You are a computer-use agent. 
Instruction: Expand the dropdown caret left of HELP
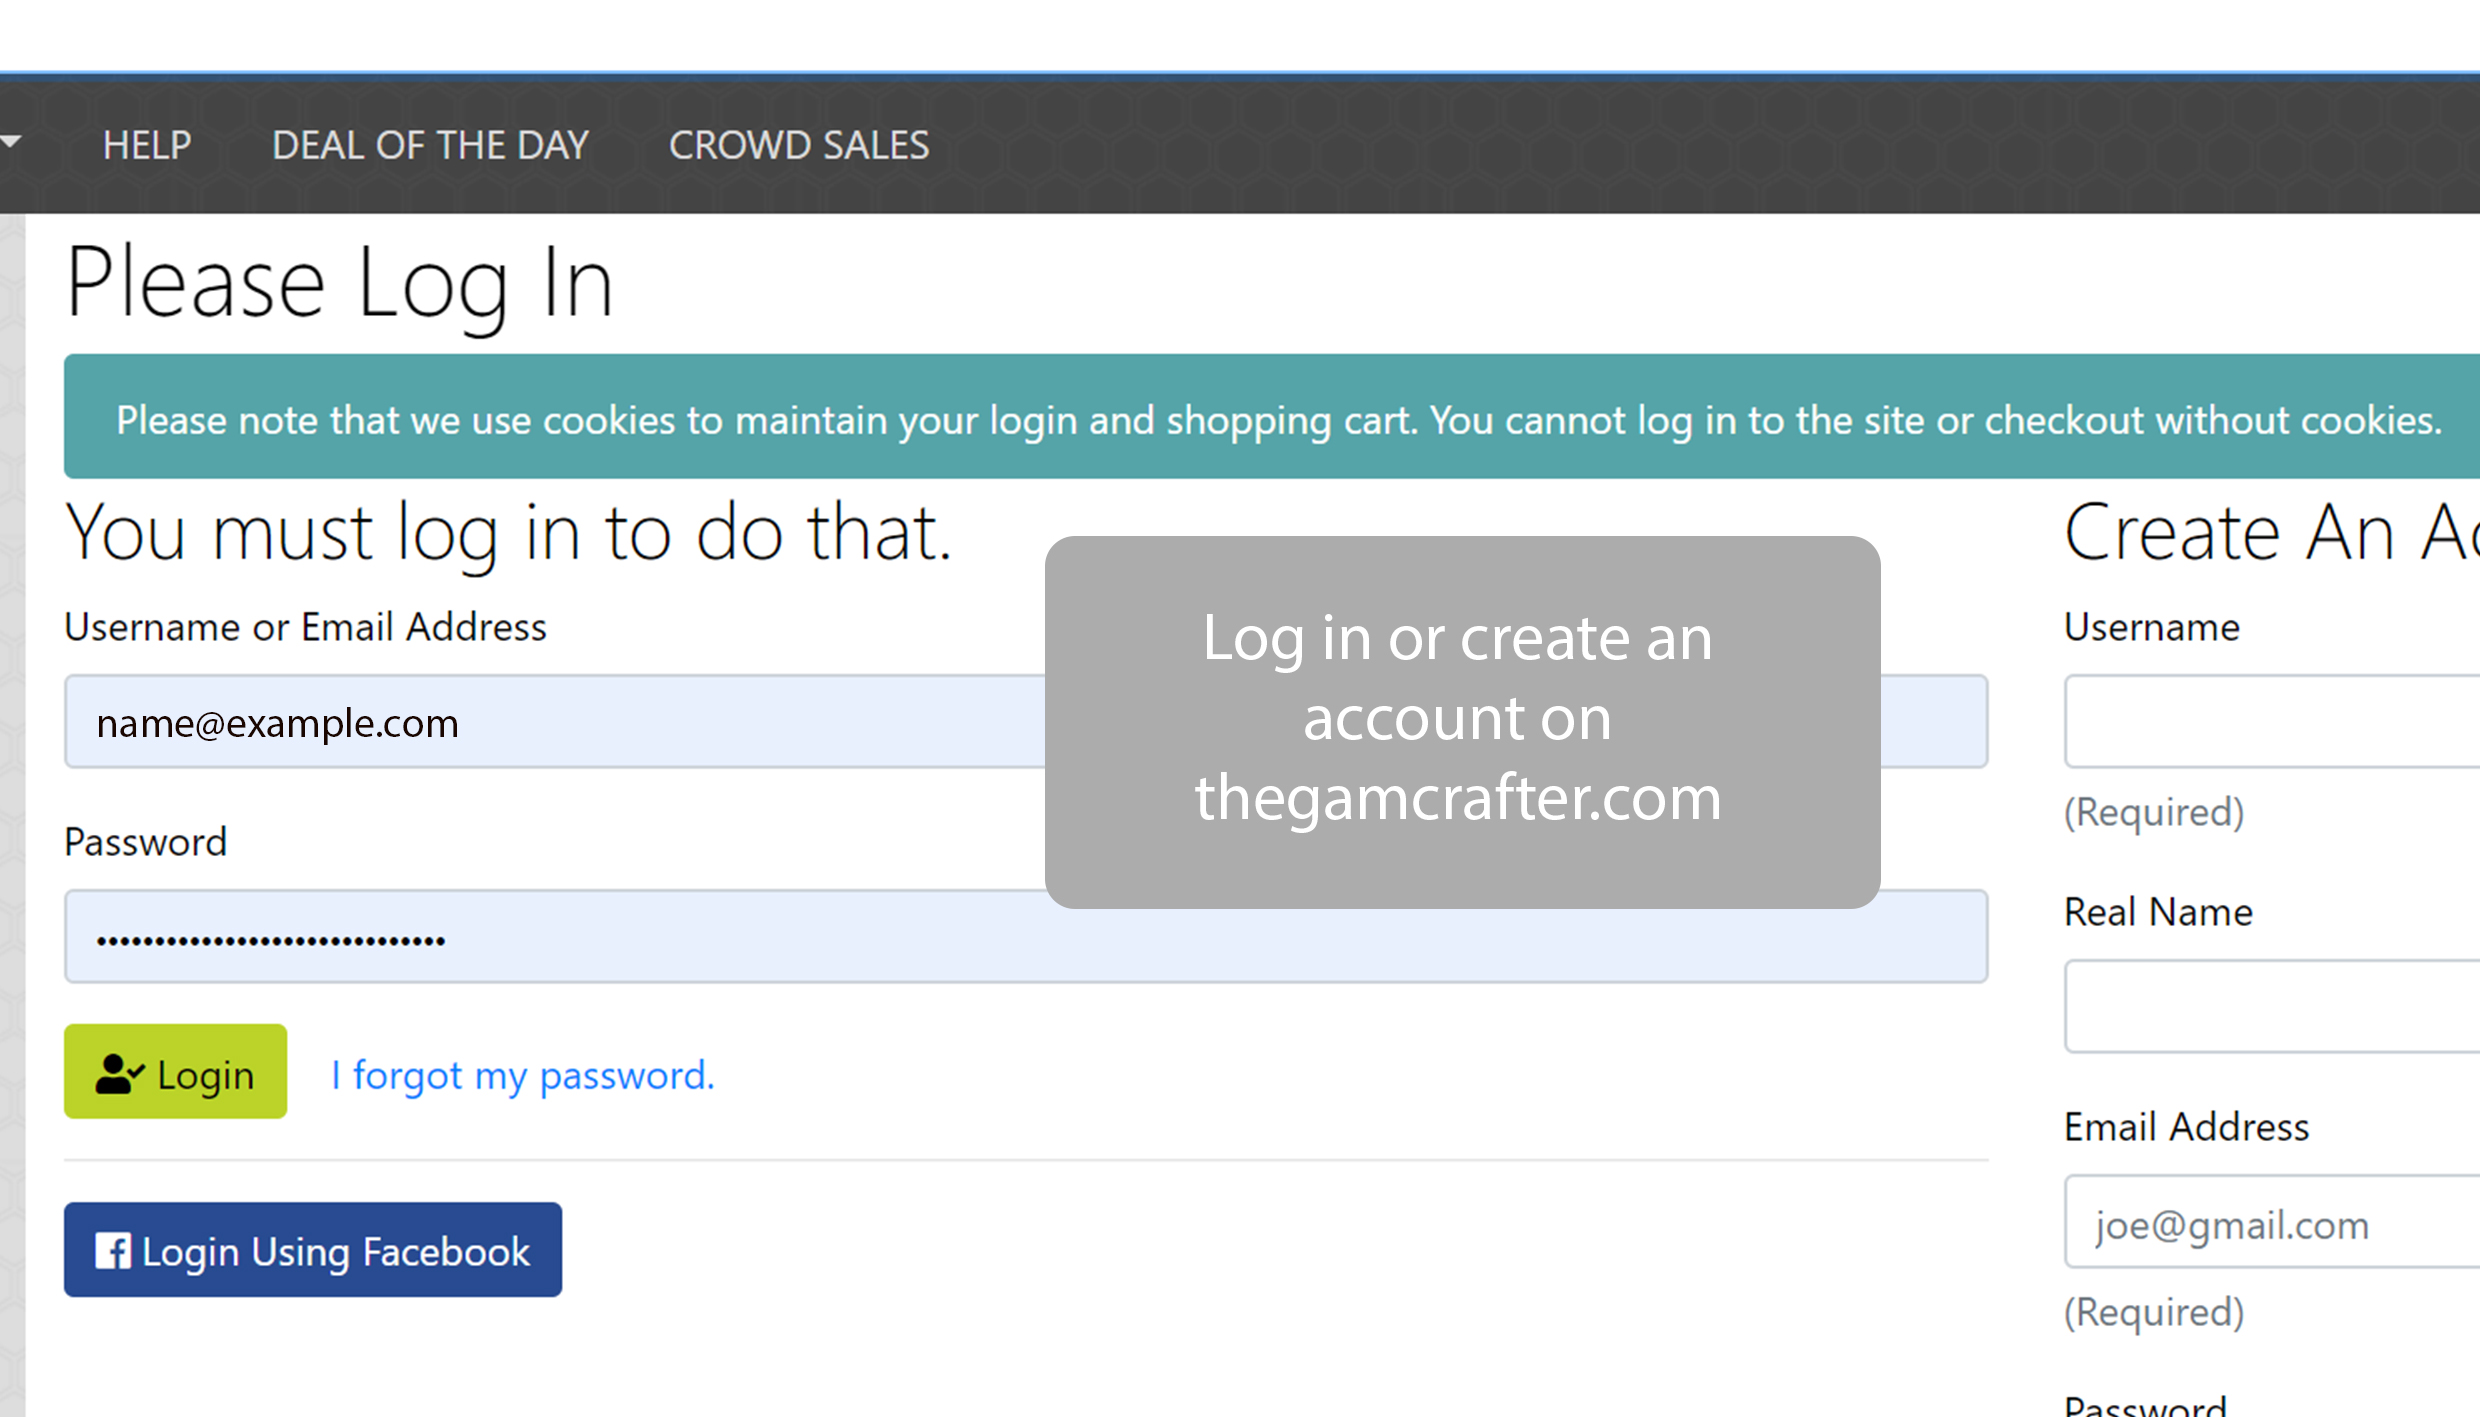(x=11, y=143)
